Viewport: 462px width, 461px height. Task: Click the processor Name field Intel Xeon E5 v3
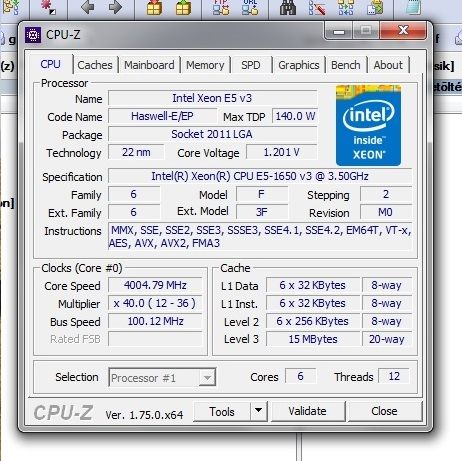pyautogui.click(x=212, y=98)
